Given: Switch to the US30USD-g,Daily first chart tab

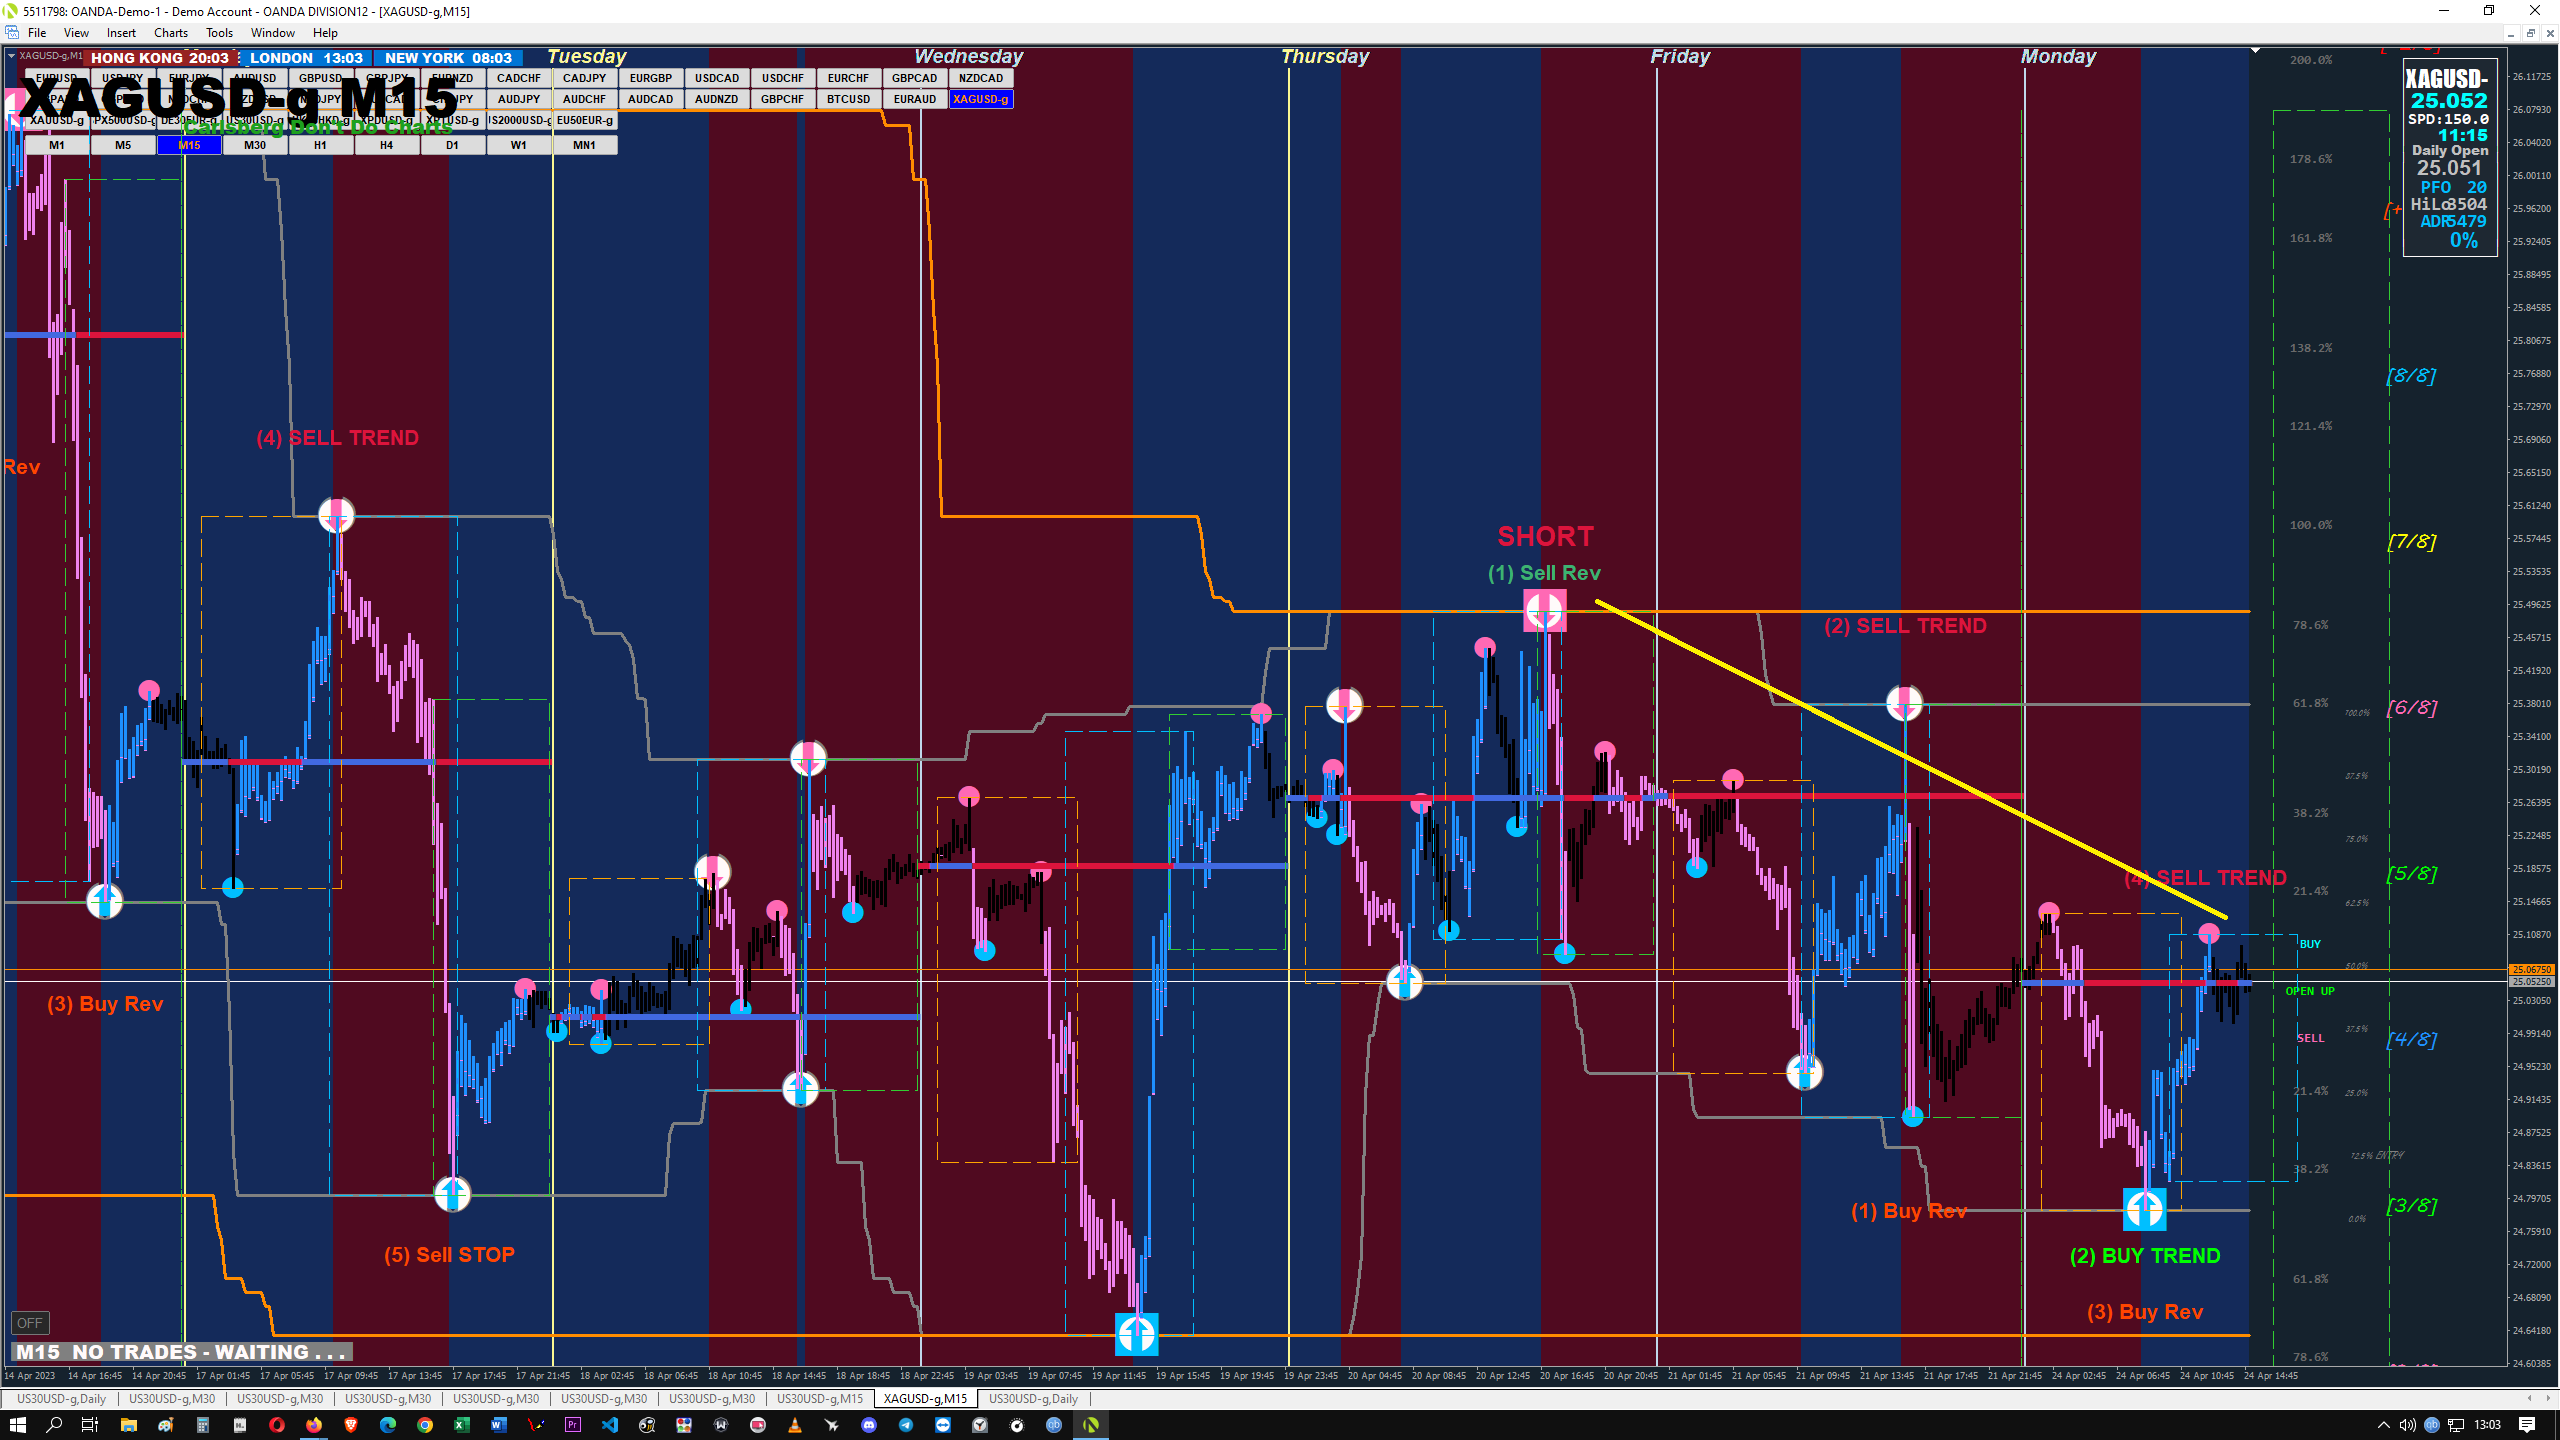Looking at the screenshot, I should [61, 1399].
